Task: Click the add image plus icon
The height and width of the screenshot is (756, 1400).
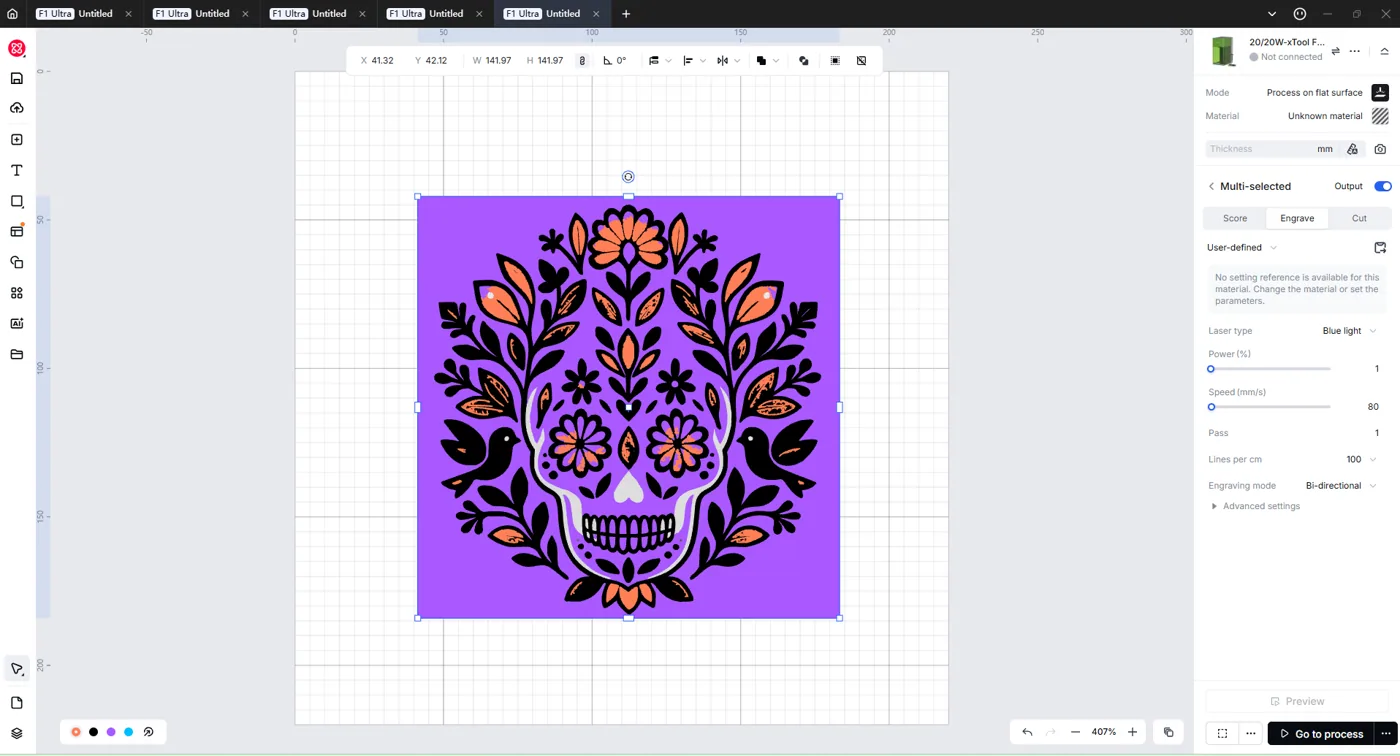Action: (16, 140)
